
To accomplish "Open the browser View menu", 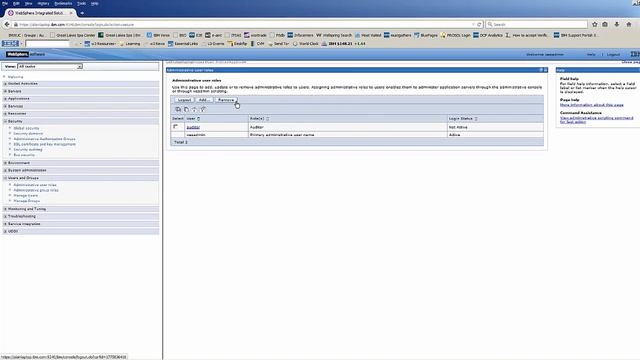I will pyautogui.click(x=28, y=3).
